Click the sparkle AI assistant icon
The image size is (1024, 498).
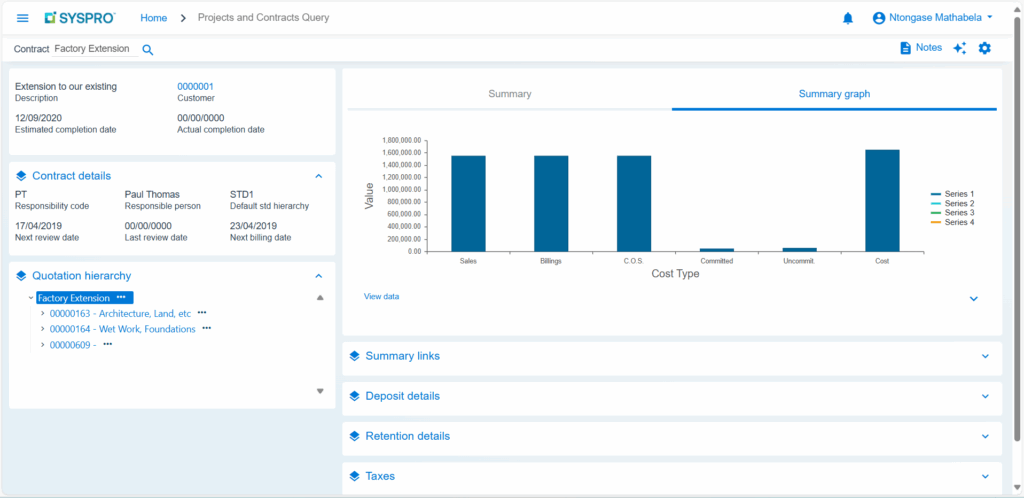point(960,48)
